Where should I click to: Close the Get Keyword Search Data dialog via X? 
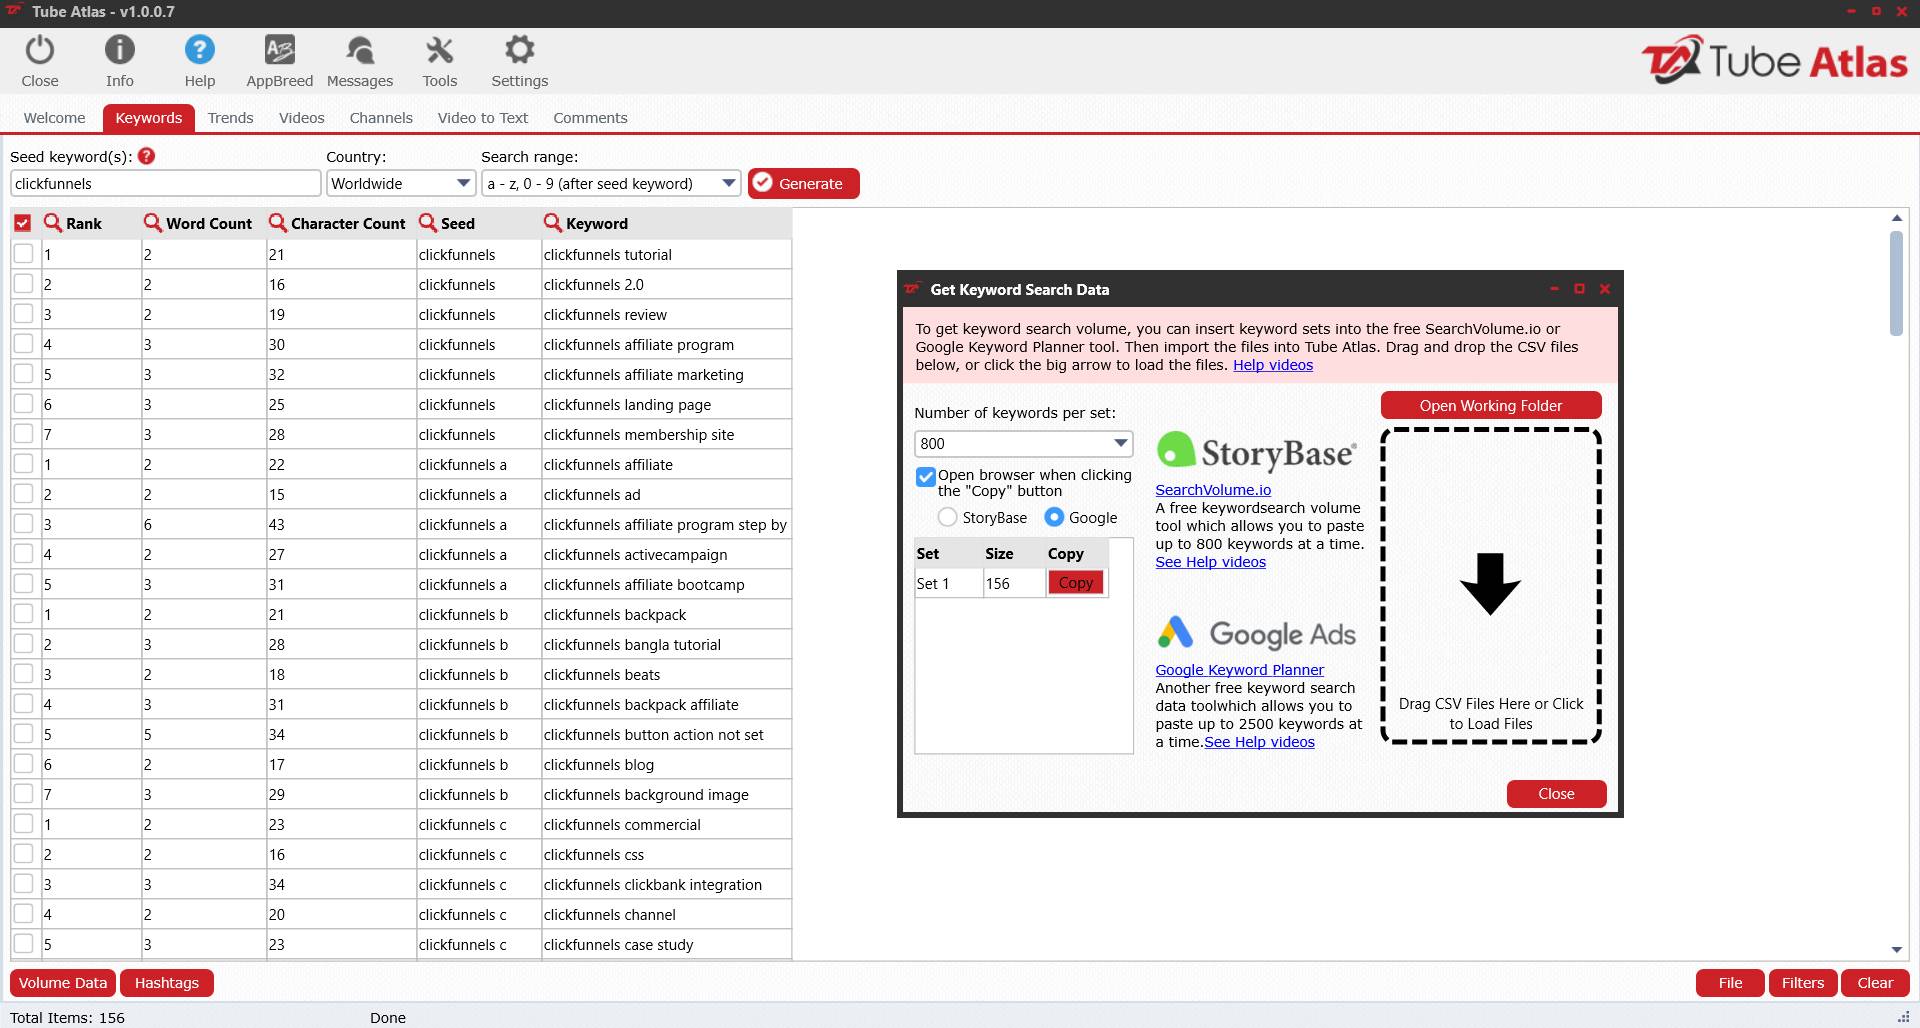point(1604,289)
